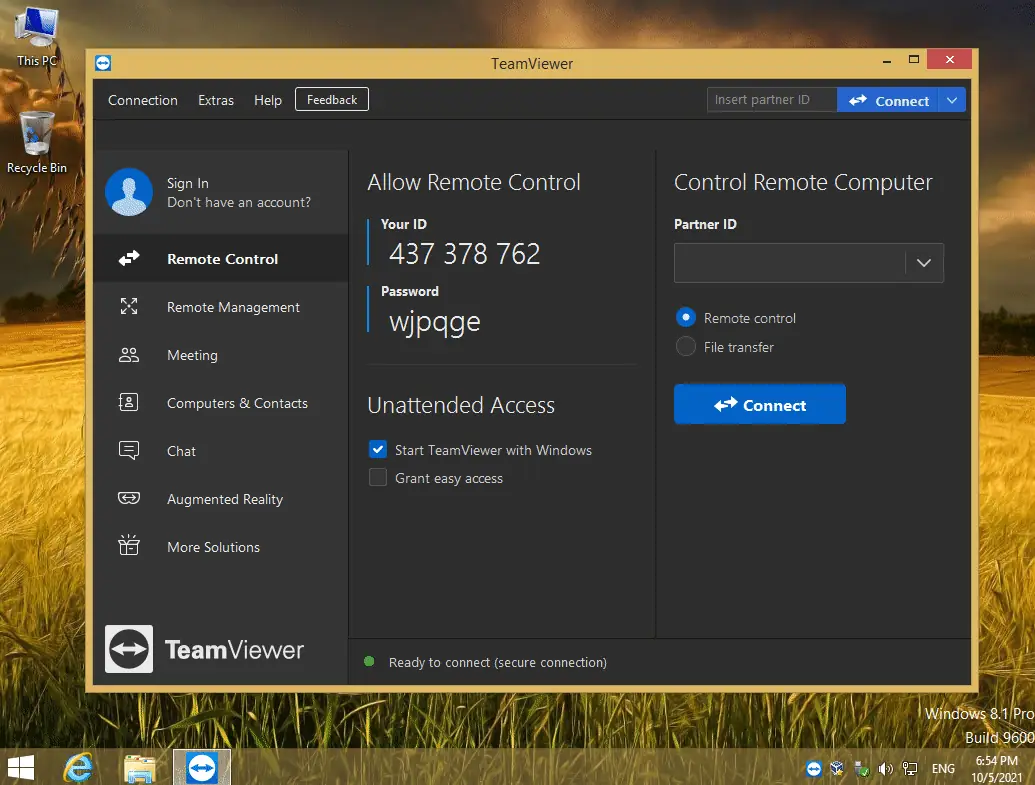Open TeamViewer from the system tray

[813, 768]
